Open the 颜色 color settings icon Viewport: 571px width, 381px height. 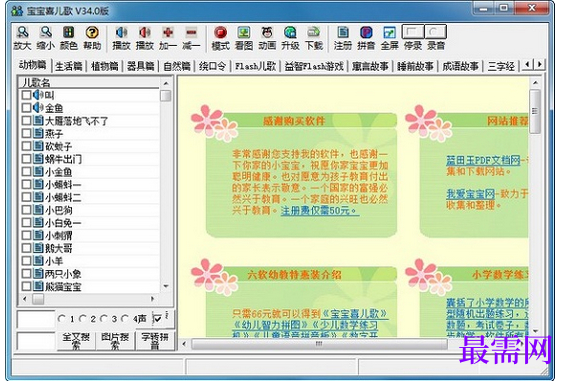coord(69,33)
